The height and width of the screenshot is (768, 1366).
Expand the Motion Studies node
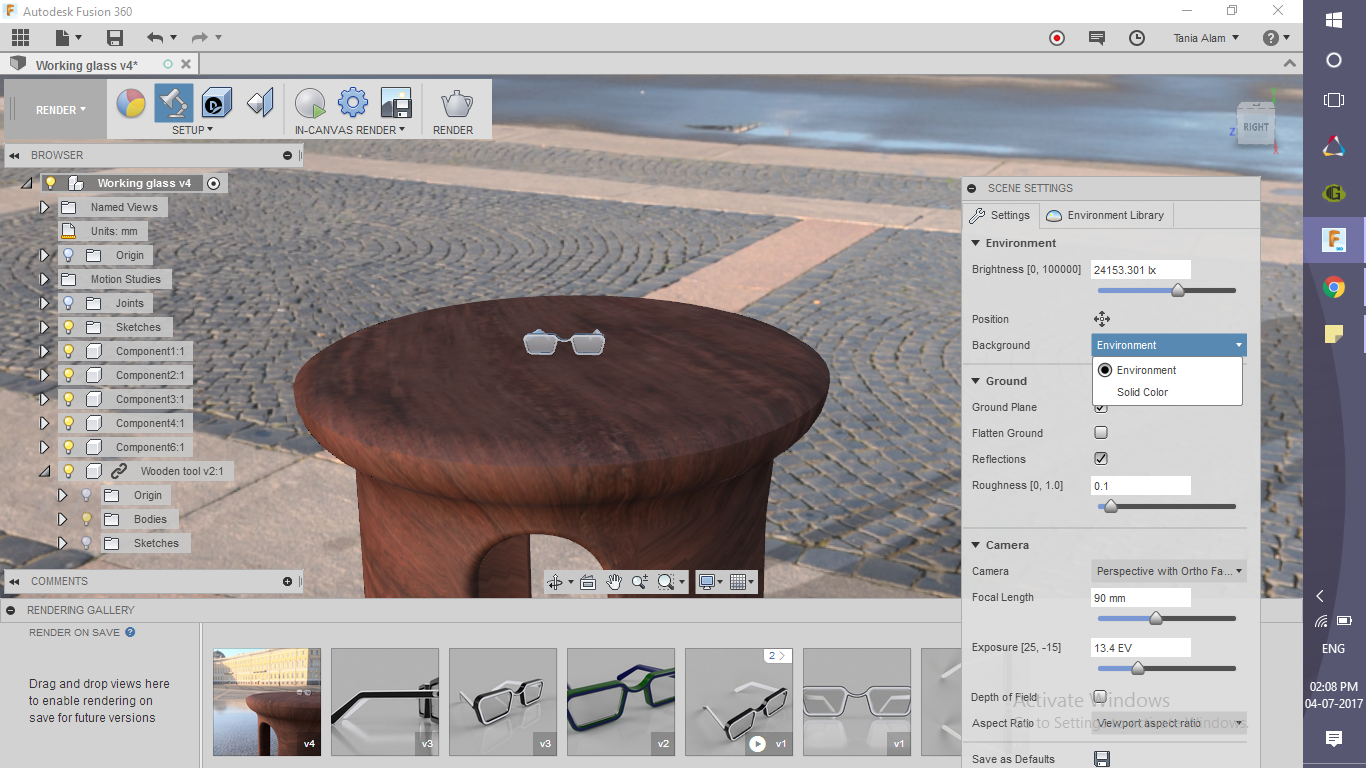pyautogui.click(x=44, y=279)
